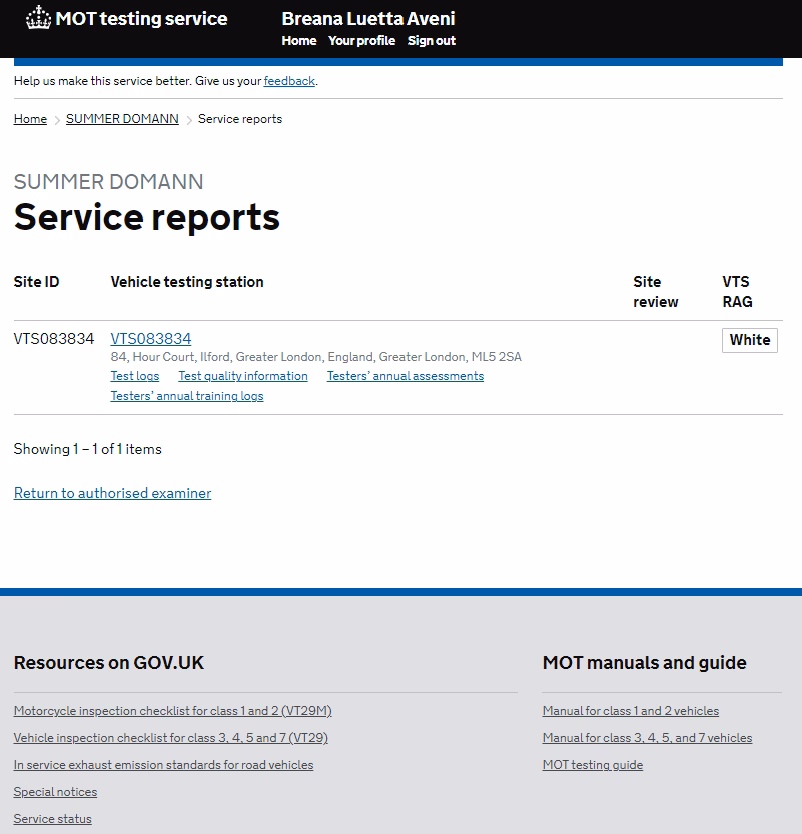Open Testers' annual assessments
This screenshot has height=834, width=802.
tap(404, 375)
